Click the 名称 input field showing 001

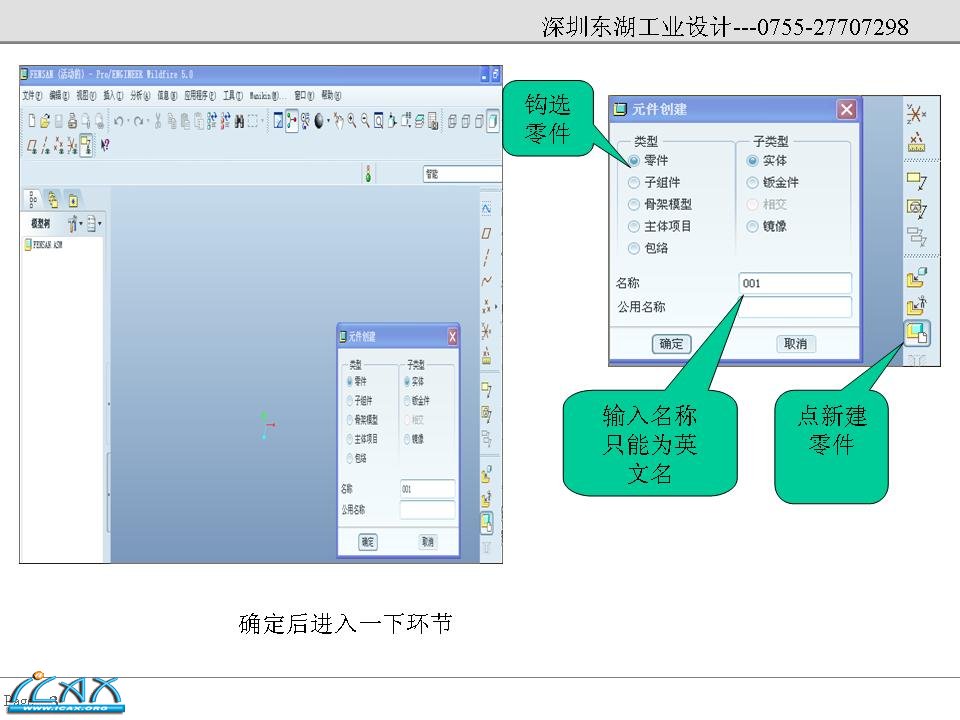[x=795, y=282]
